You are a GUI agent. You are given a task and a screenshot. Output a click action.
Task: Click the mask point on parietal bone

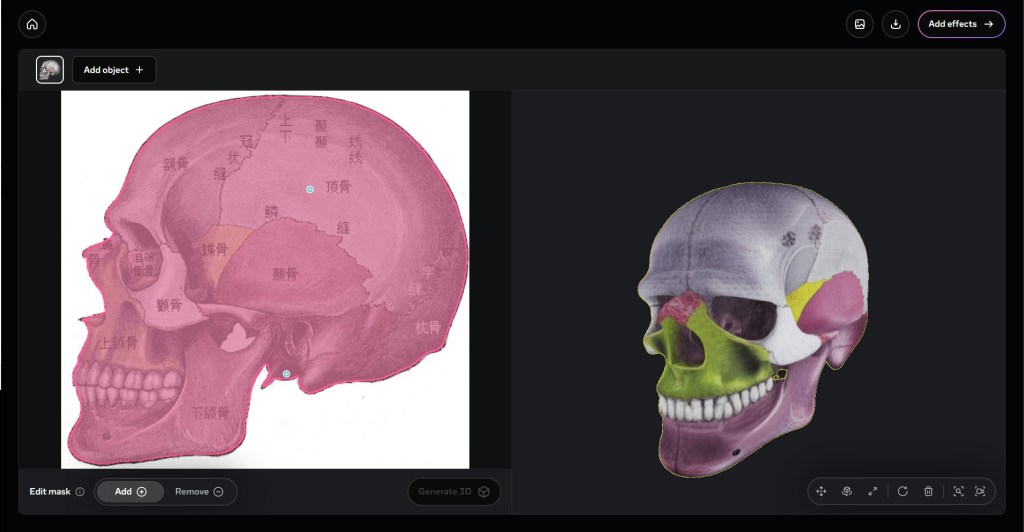[x=310, y=189]
